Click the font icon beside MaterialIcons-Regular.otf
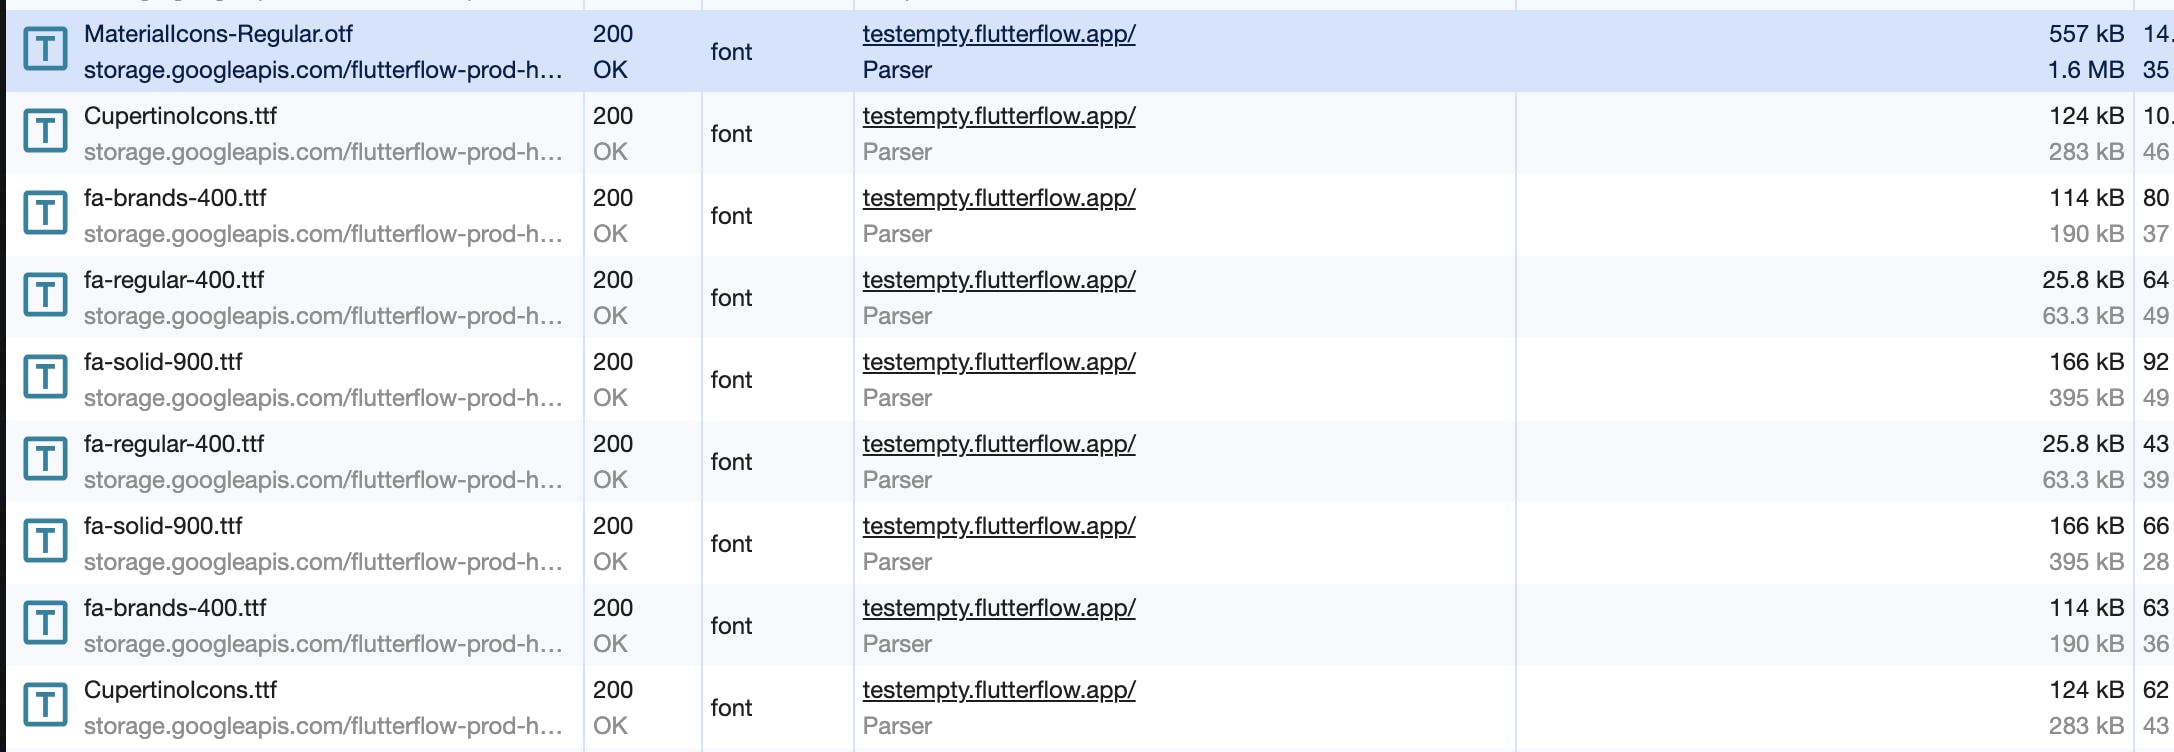The image size is (2174, 752). [x=45, y=49]
